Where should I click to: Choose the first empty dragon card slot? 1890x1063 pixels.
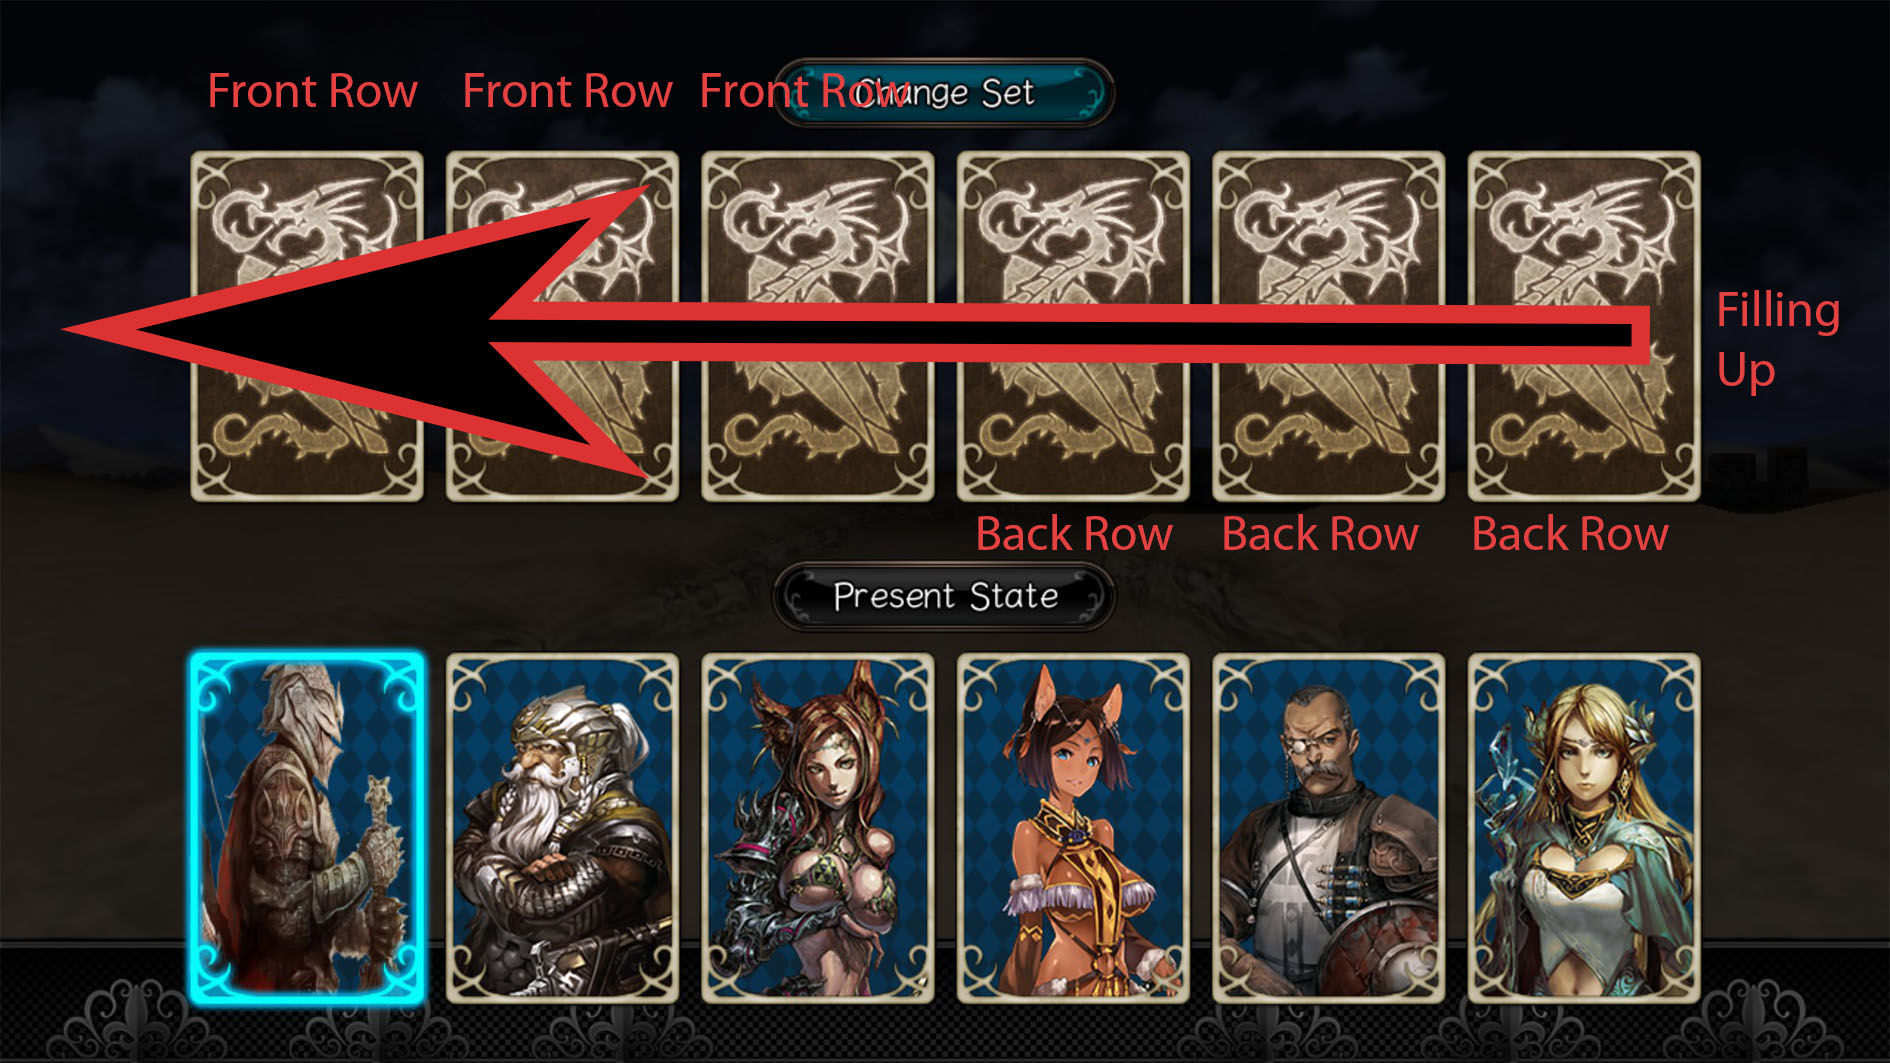[x=307, y=326]
